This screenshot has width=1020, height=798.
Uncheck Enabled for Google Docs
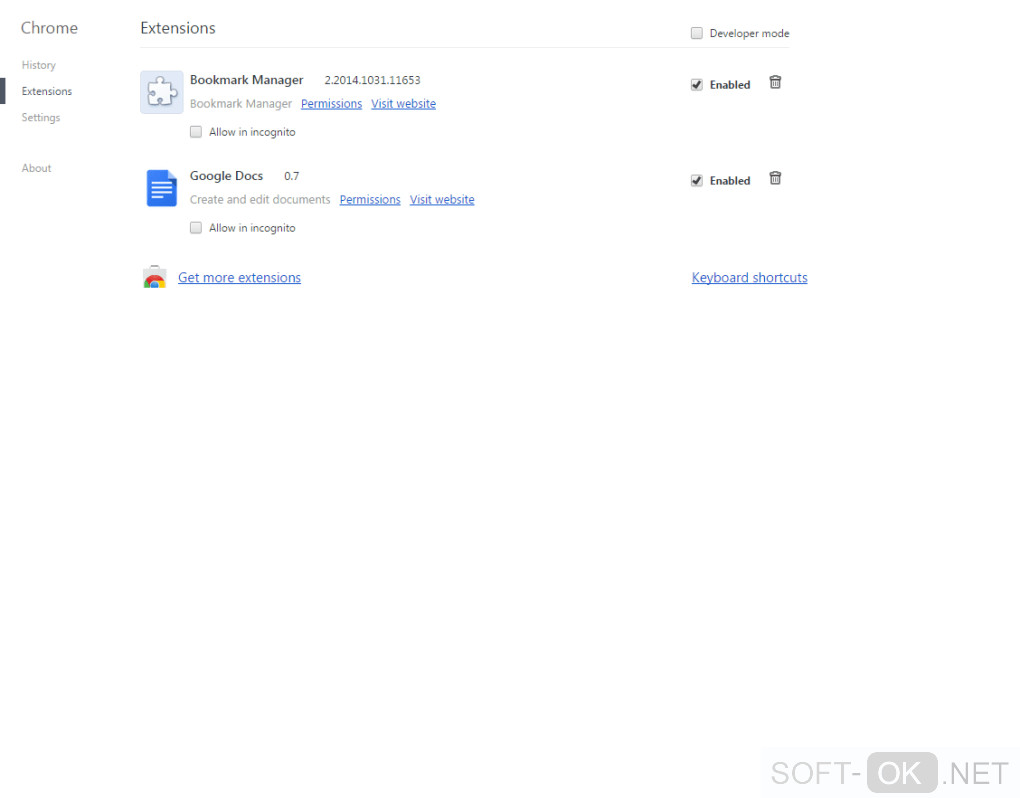[697, 181]
